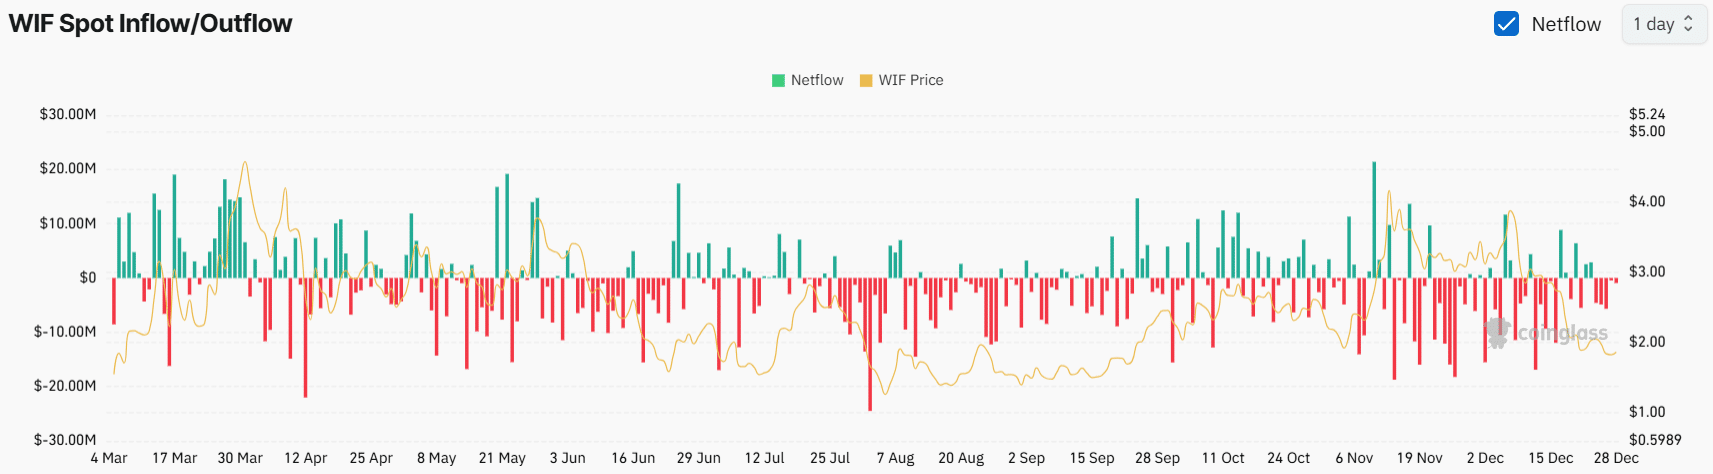The image size is (1713, 474).
Task: Click the up-down arrows on interval selector
Action: pos(1689,24)
